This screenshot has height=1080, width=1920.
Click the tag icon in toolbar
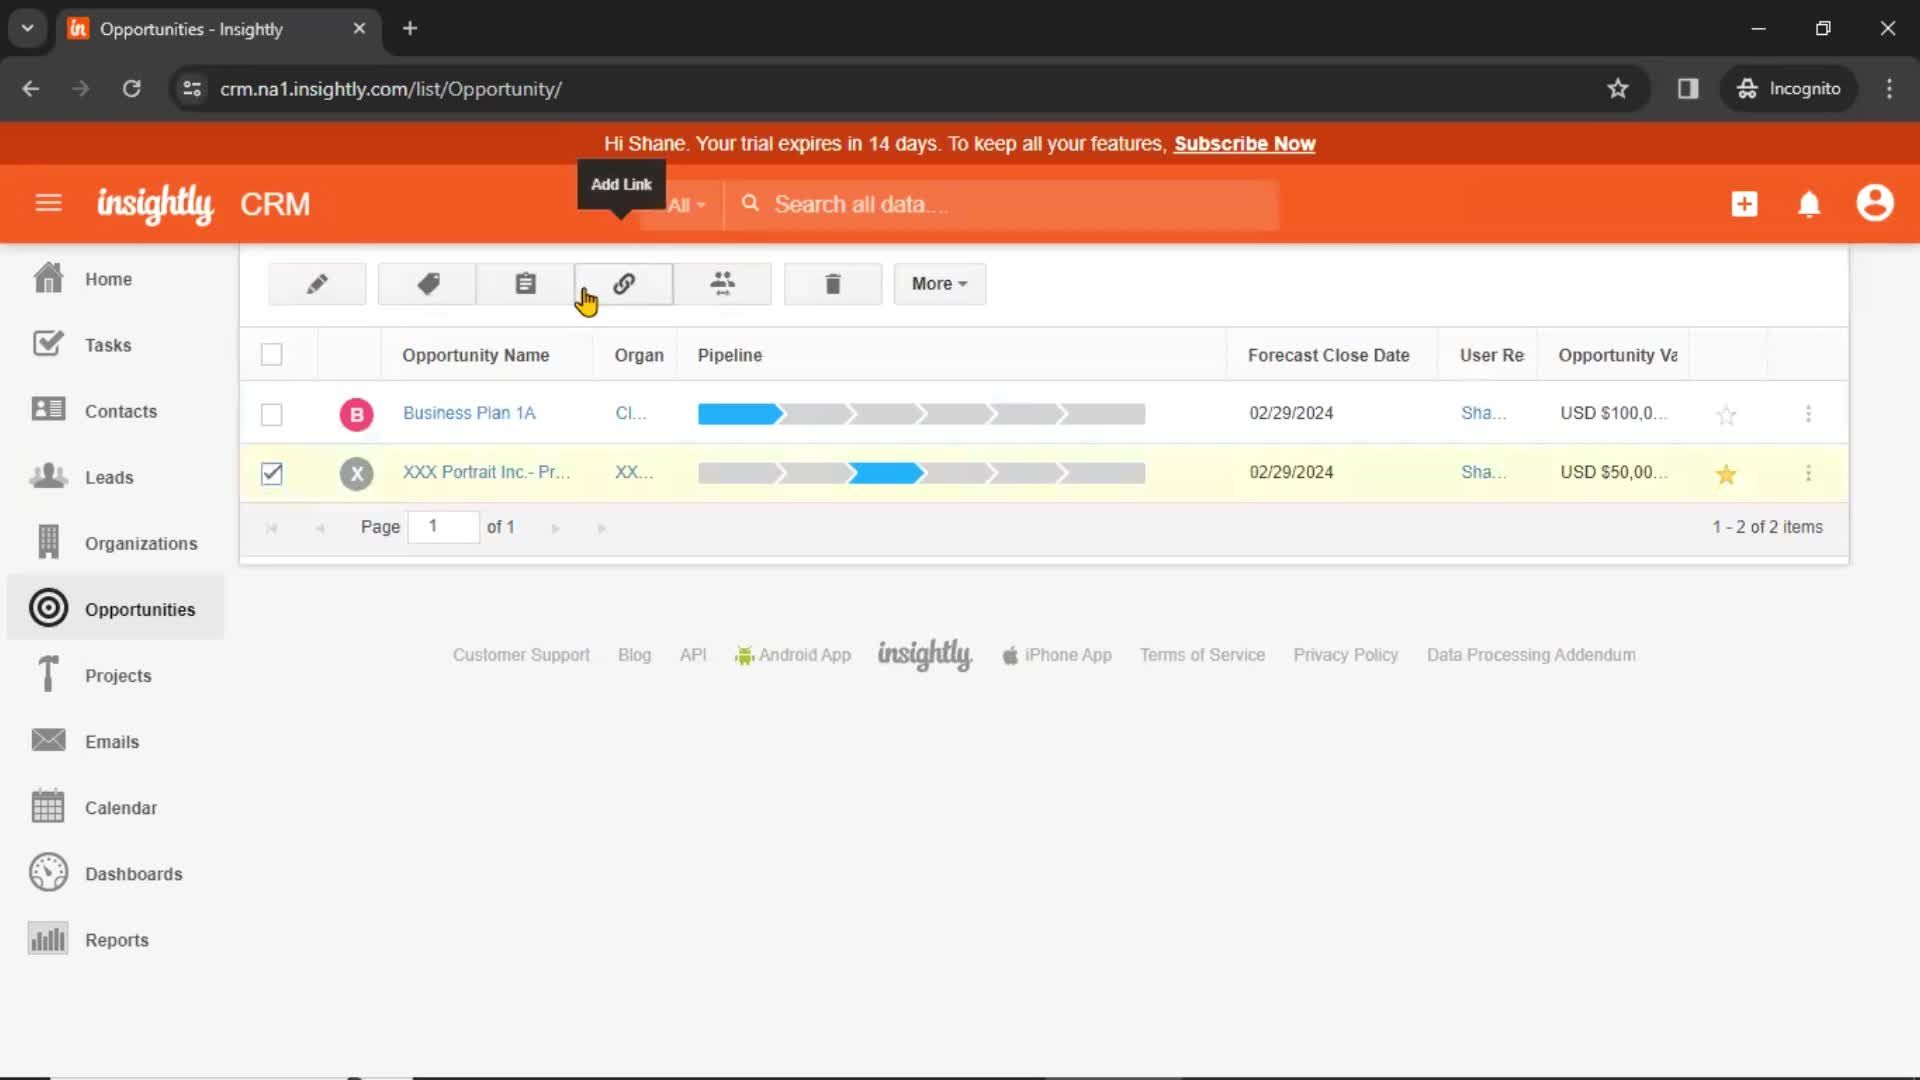click(428, 284)
